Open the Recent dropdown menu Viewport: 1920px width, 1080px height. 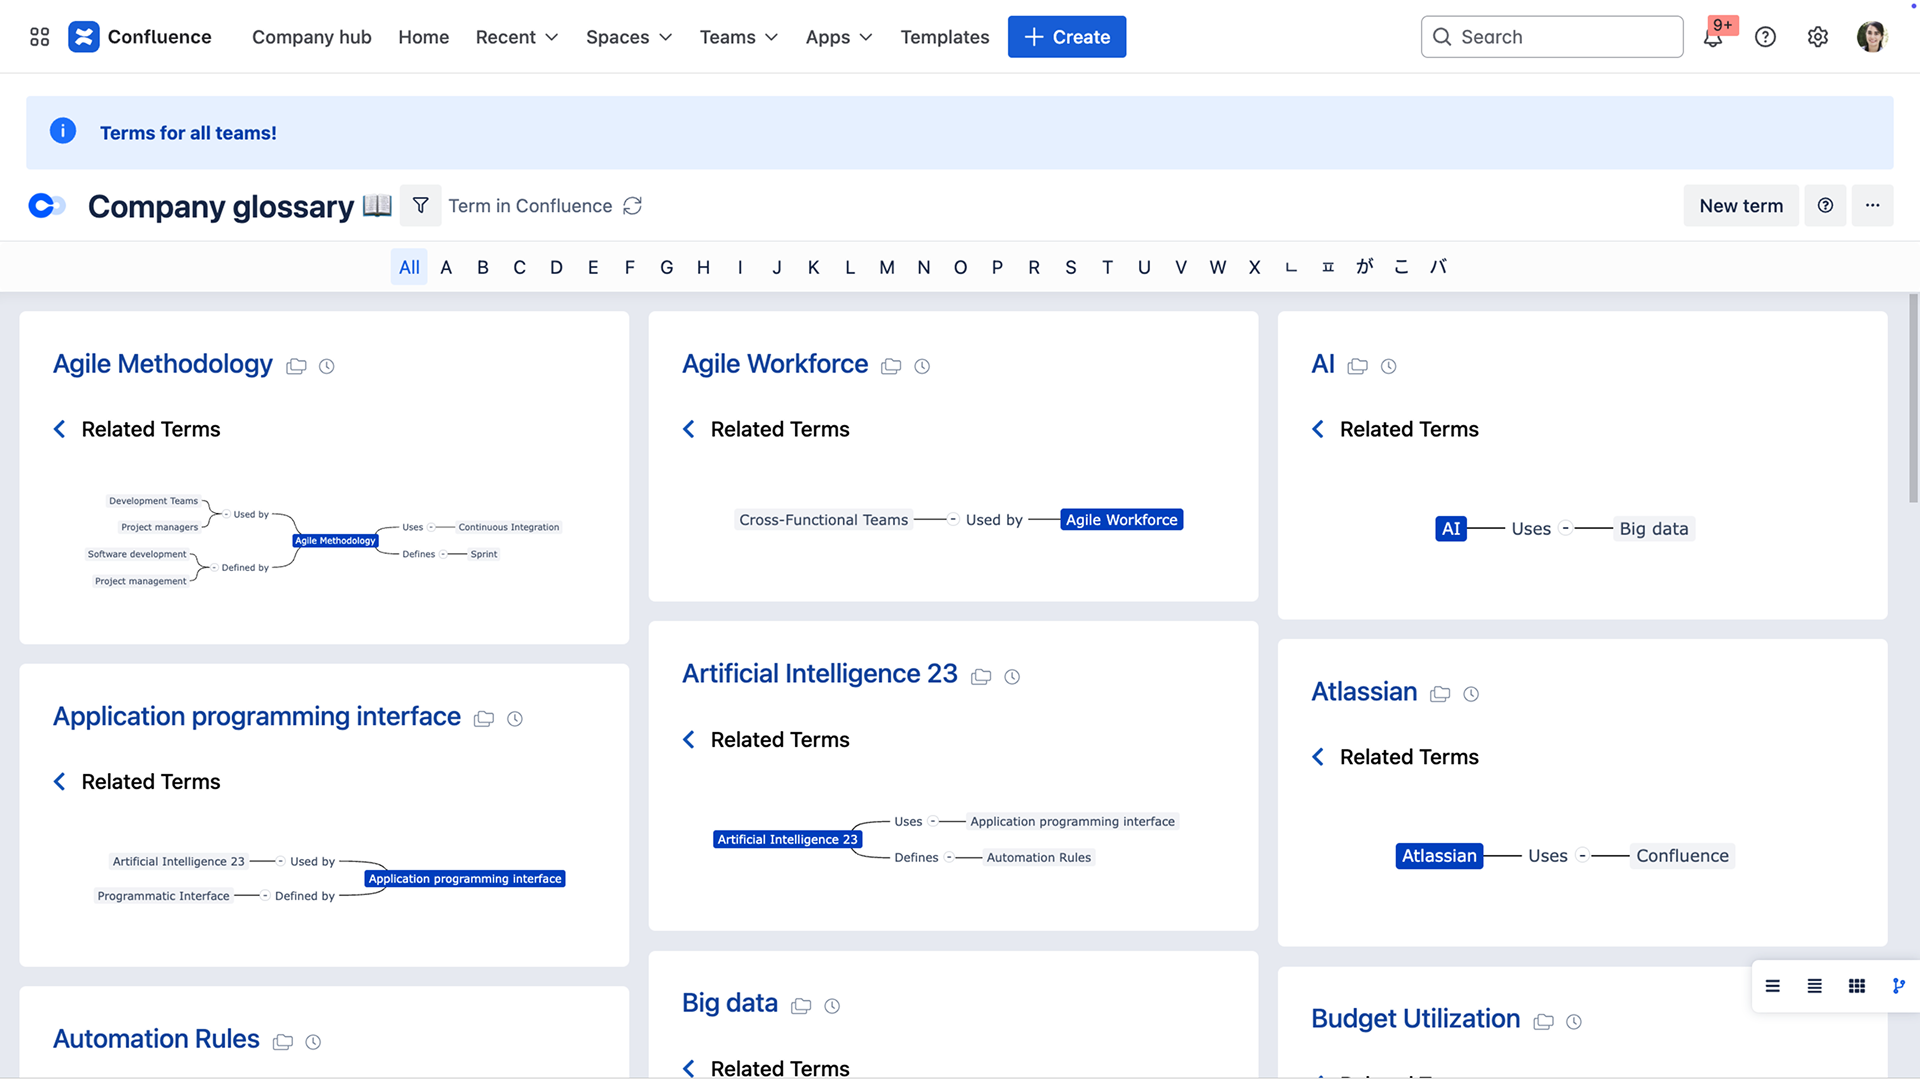coord(517,37)
